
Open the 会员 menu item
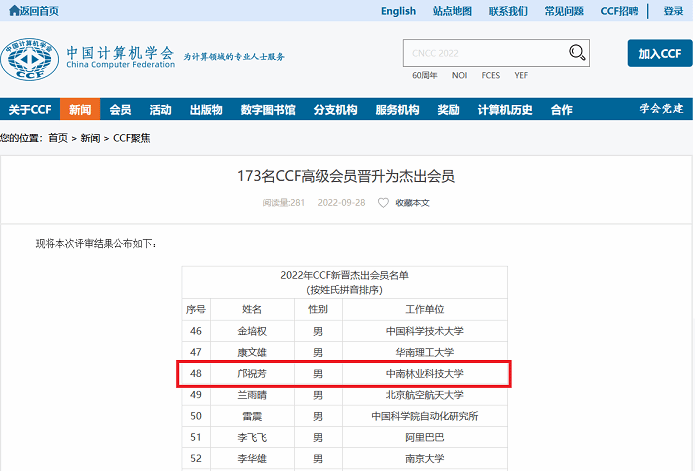[x=120, y=110]
